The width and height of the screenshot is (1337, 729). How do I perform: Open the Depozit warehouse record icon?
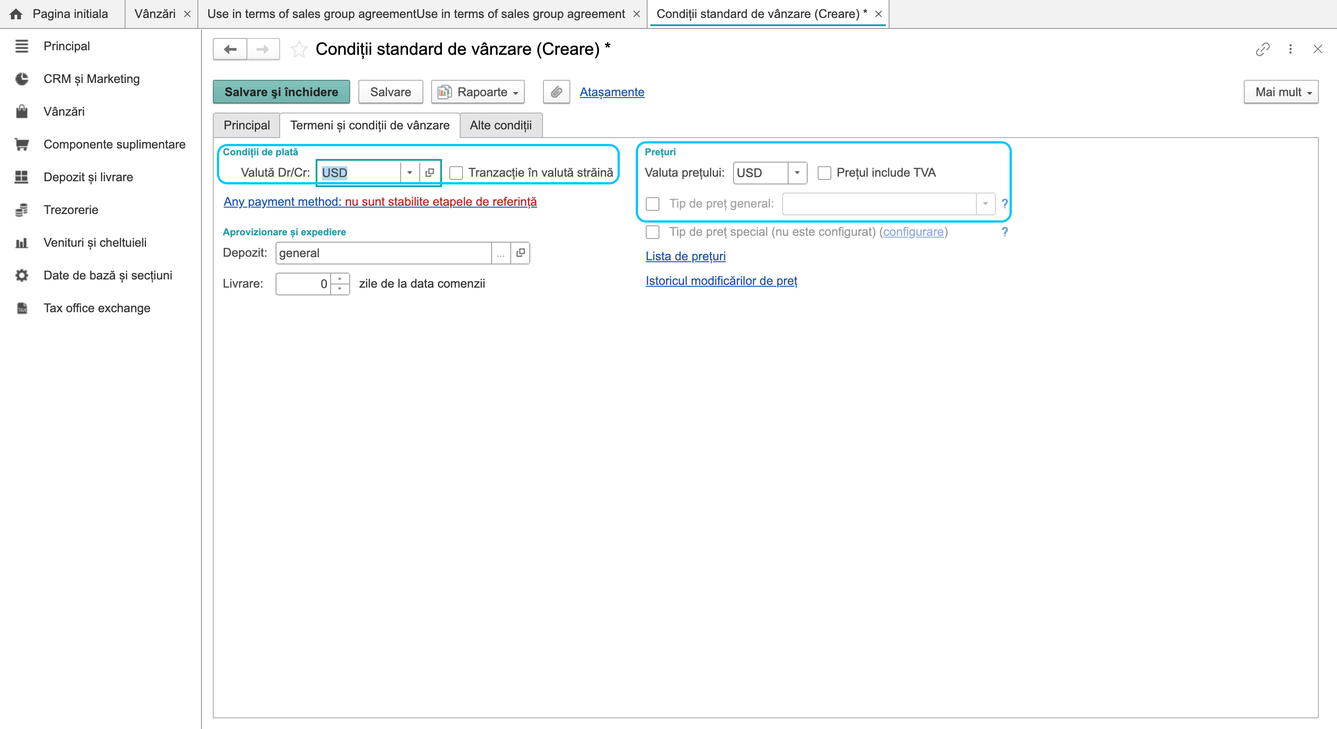tap(520, 253)
